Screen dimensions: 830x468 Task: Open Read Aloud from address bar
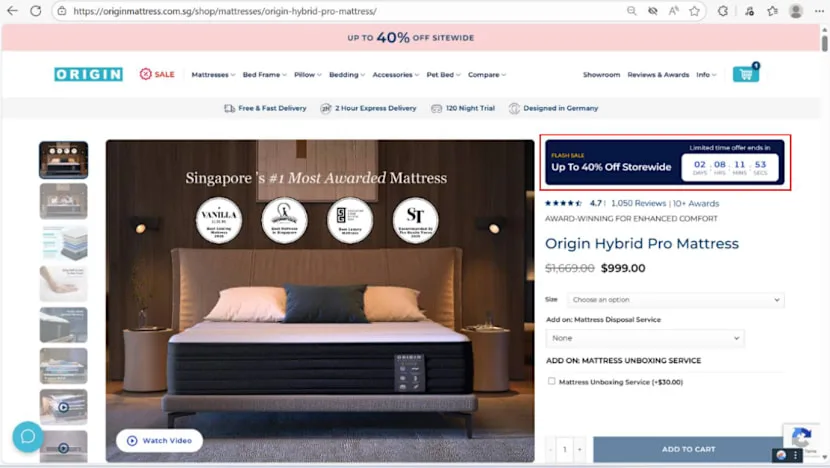[x=673, y=11]
